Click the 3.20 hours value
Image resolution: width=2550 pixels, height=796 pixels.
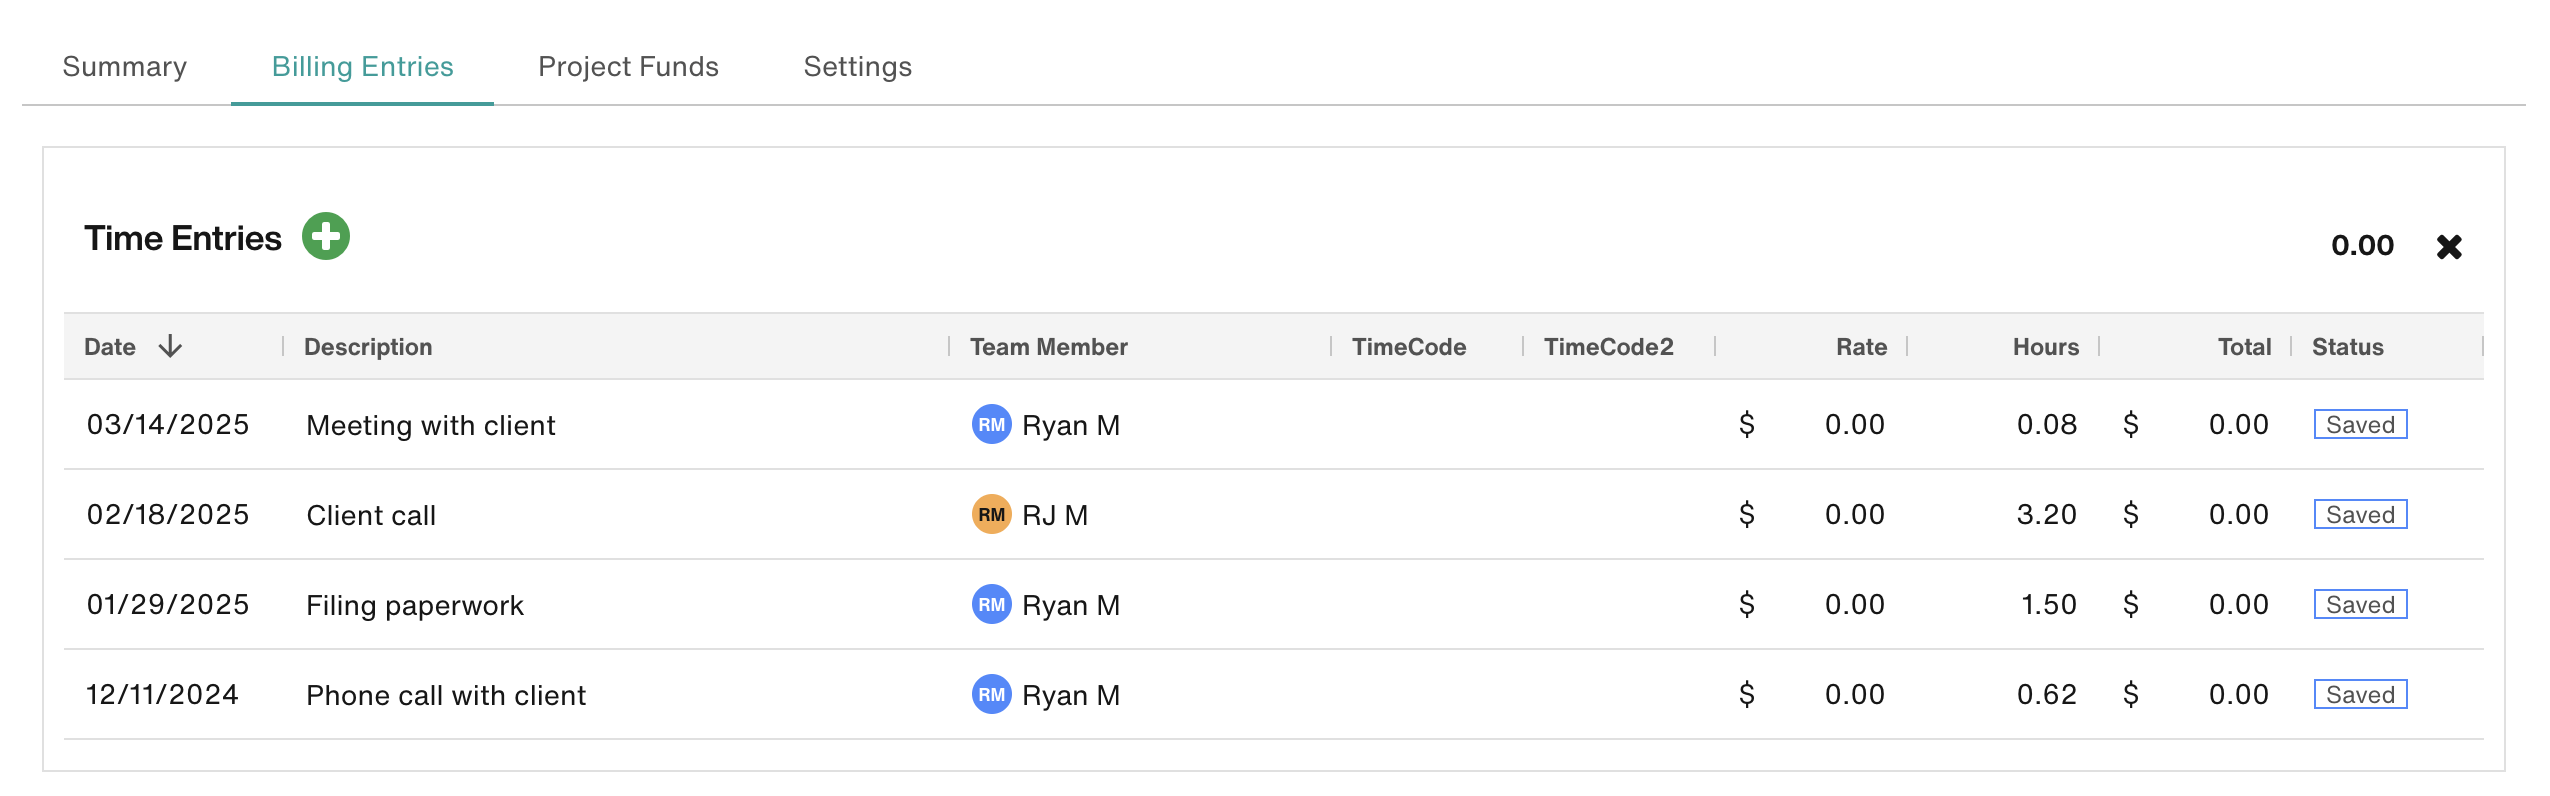coord(2047,514)
